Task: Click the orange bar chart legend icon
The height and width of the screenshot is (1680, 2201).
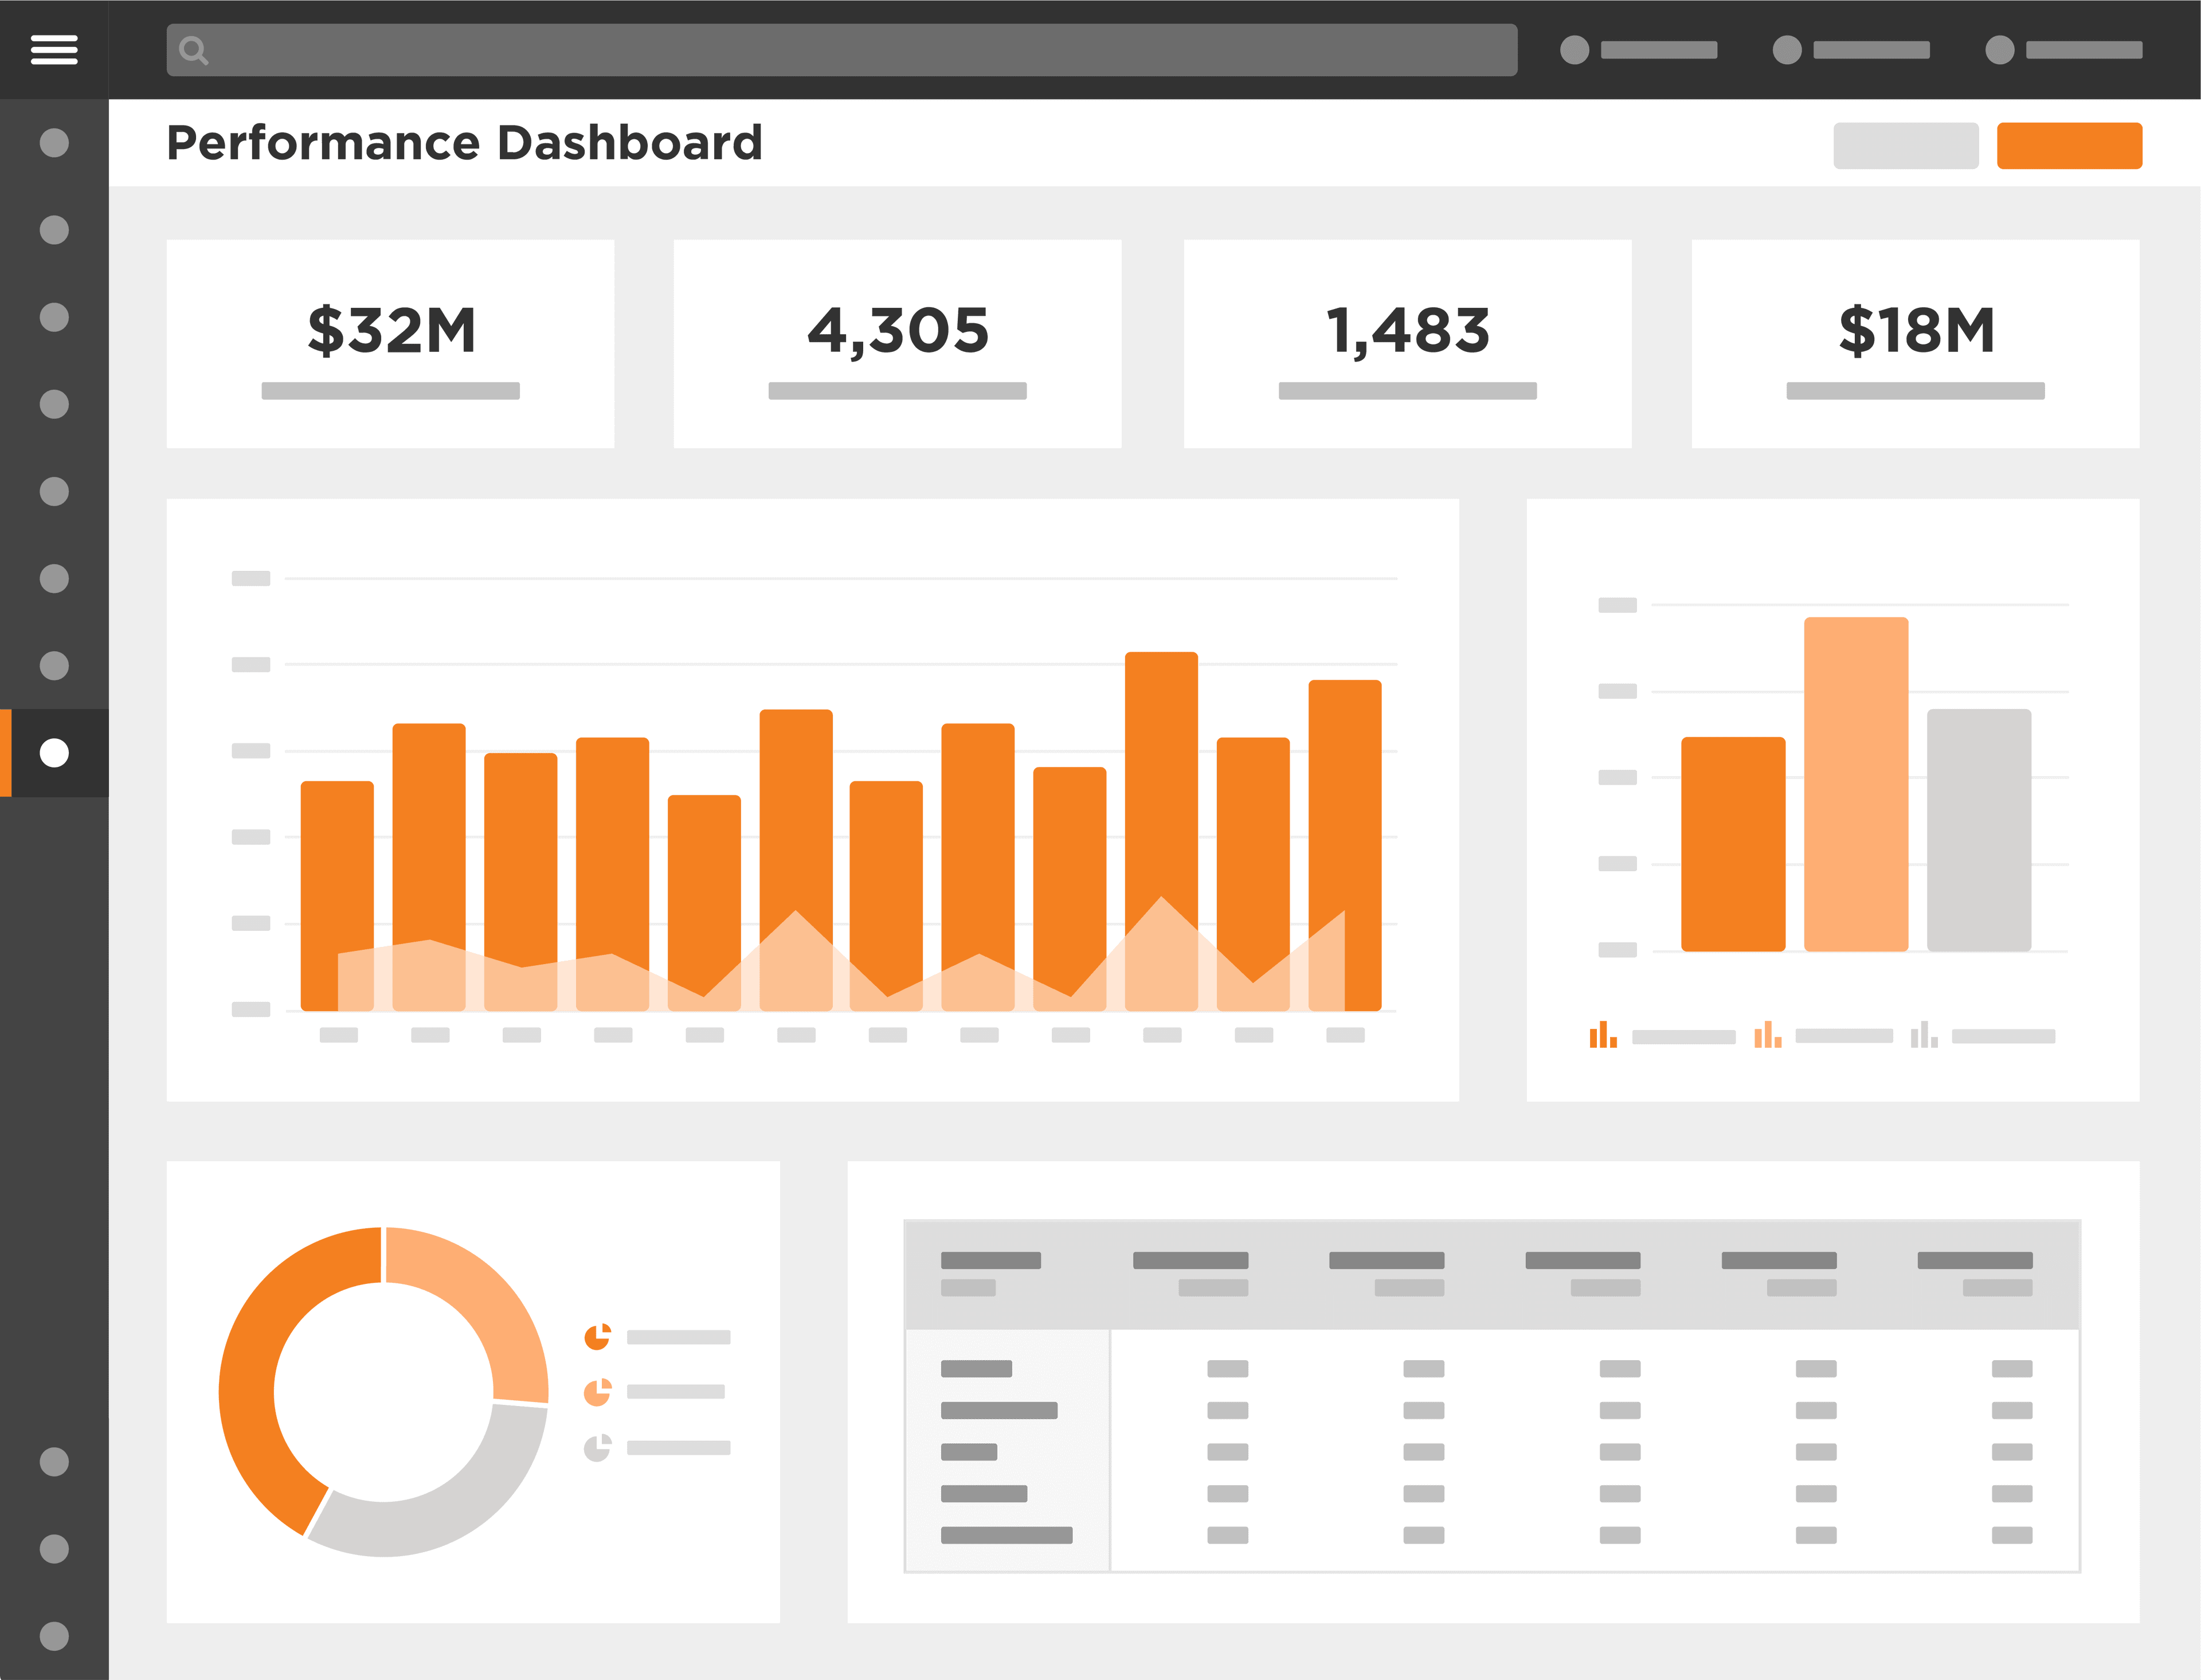Action: click(x=1603, y=1035)
